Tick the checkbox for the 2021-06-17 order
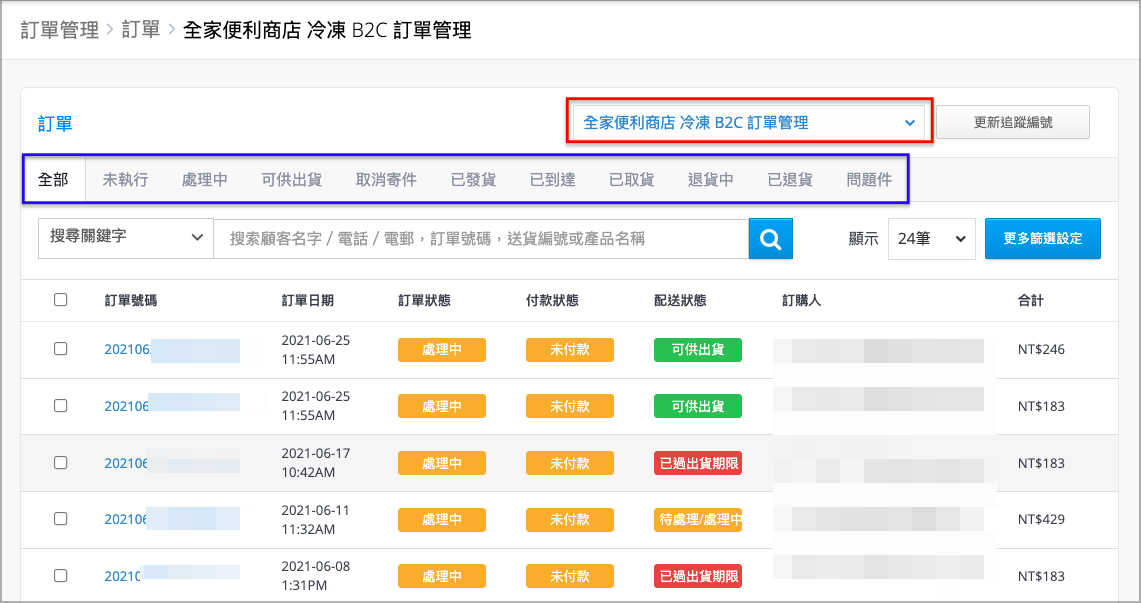Viewport: 1141px width, 603px height. [x=60, y=463]
